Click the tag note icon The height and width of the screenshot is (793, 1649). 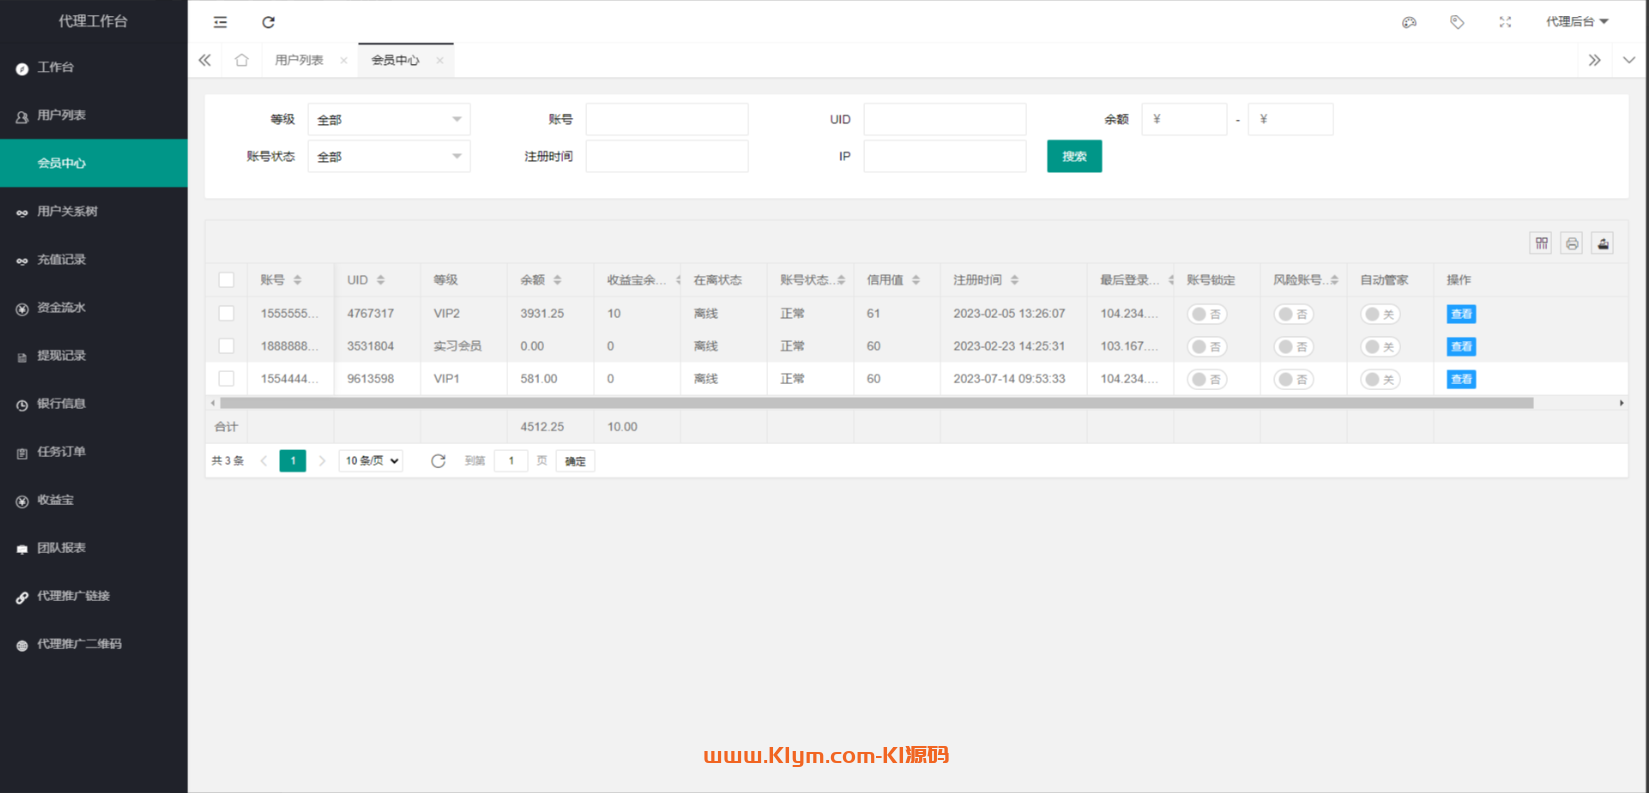point(1457,22)
